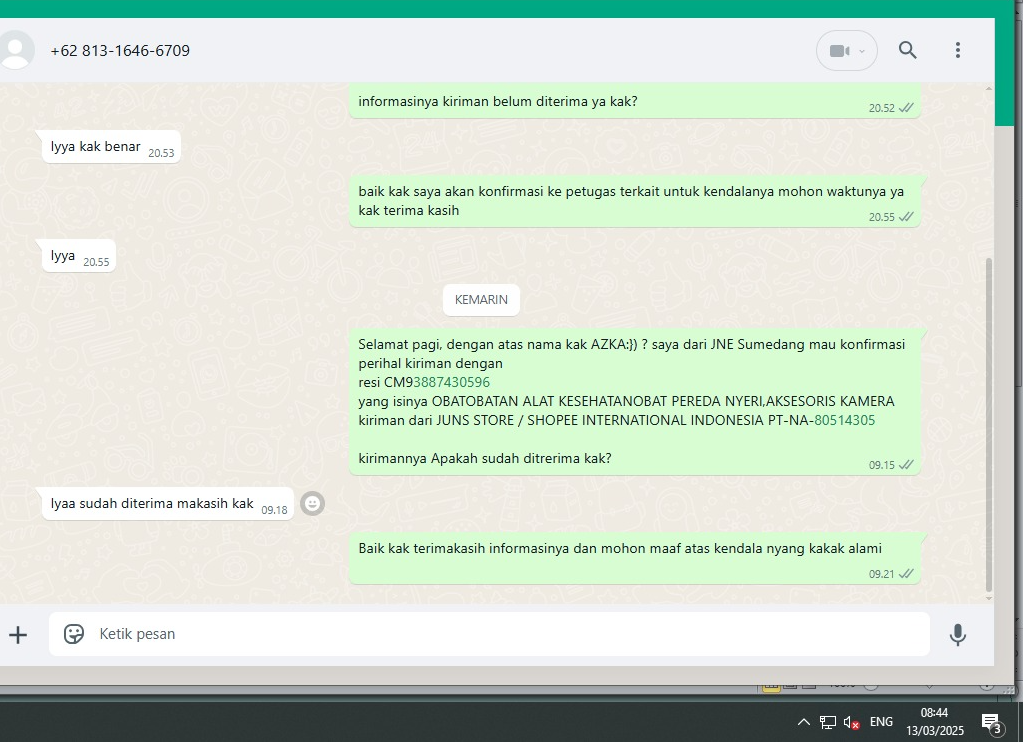Open the chat menu with three dots
This screenshot has height=742, width=1023.
coord(958,50)
